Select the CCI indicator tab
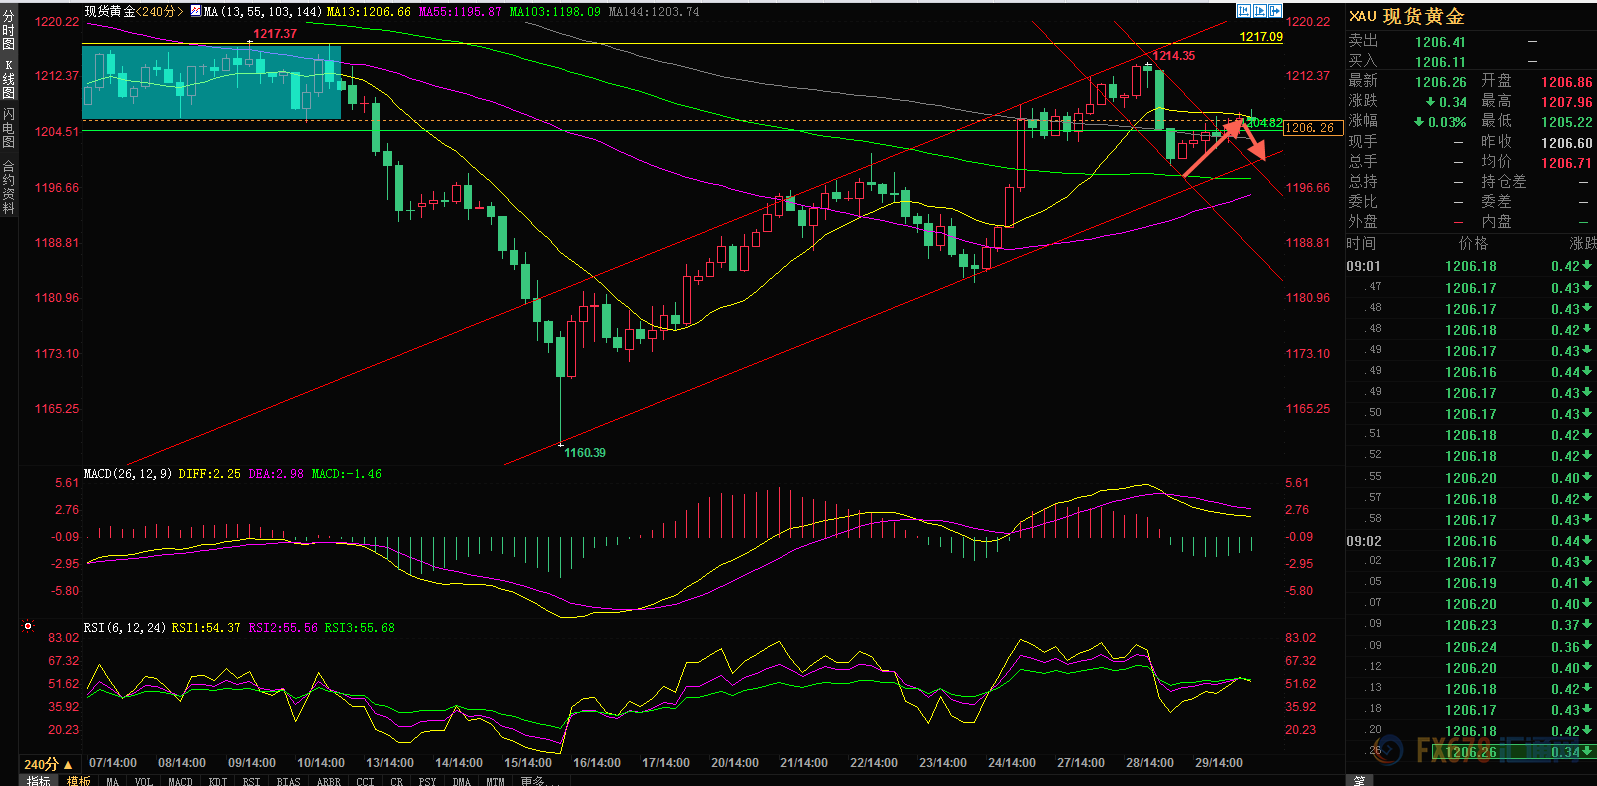 [x=365, y=781]
